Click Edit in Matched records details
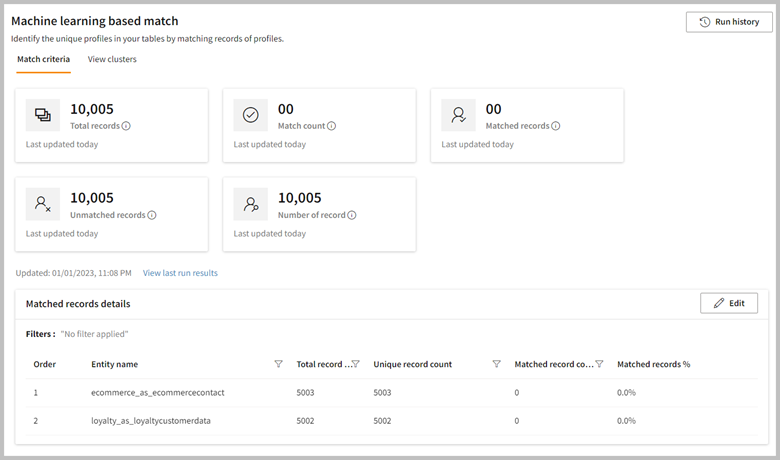The width and height of the screenshot is (780, 460). (729, 303)
